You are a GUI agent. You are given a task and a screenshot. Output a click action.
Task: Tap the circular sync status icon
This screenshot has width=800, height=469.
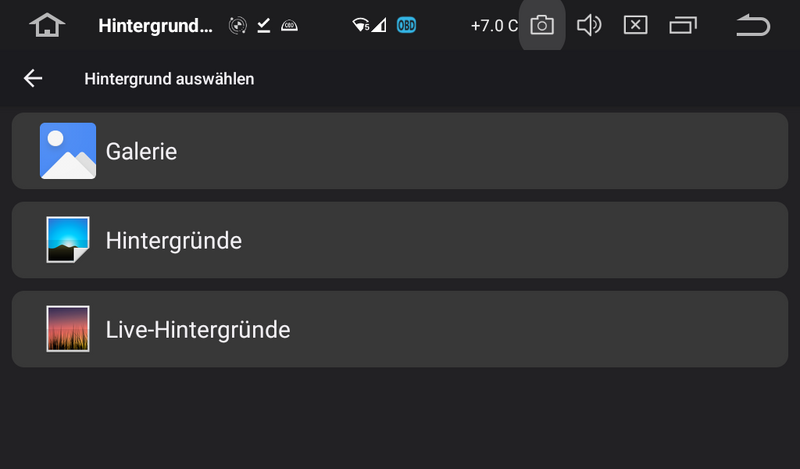pos(237,26)
